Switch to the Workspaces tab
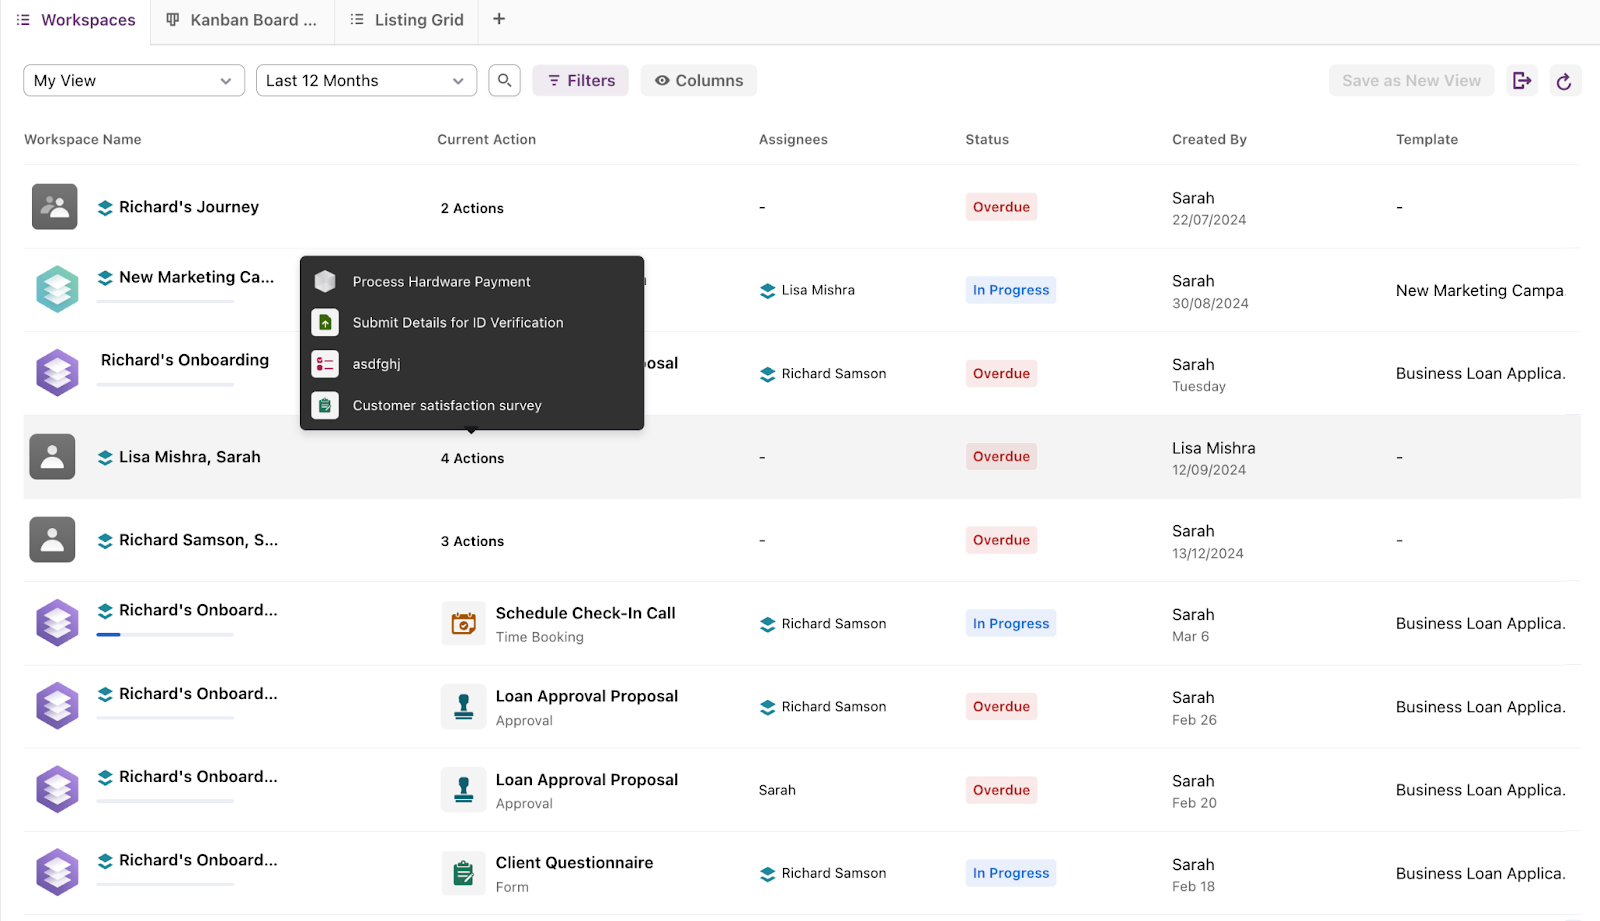 (x=75, y=20)
